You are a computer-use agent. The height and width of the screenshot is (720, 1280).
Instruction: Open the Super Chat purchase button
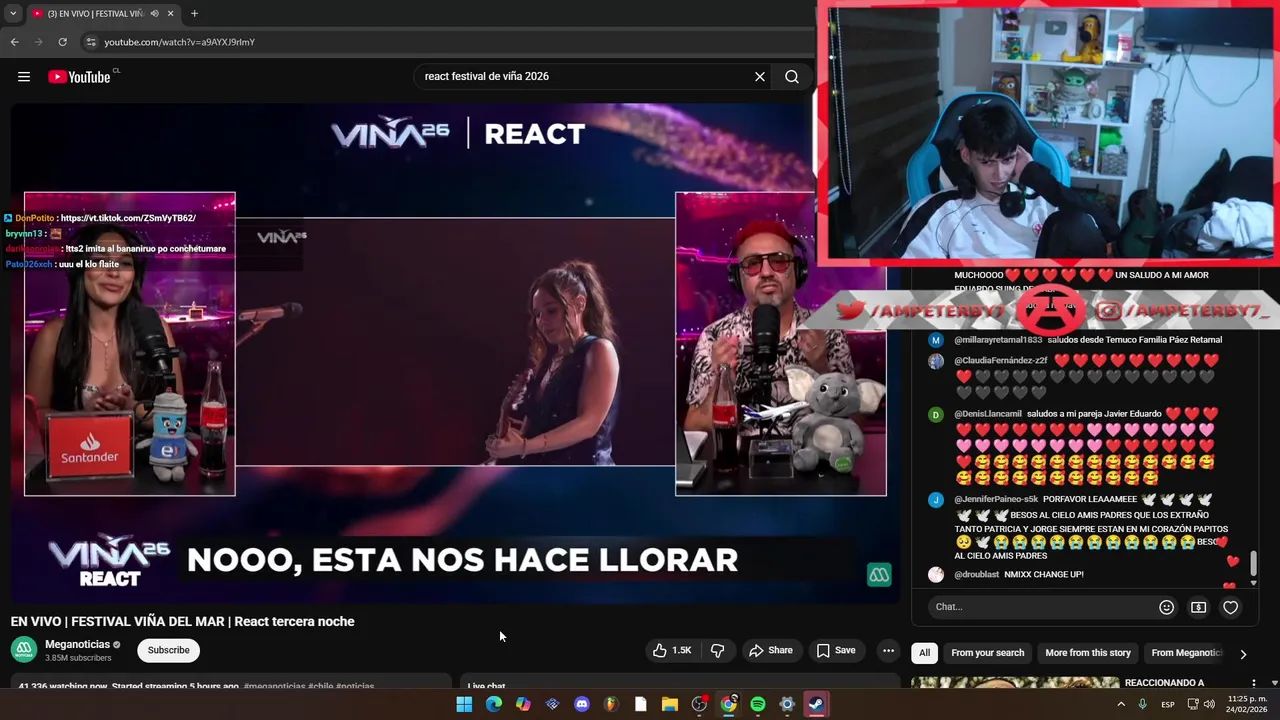pyautogui.click(x=1198, y=607)
